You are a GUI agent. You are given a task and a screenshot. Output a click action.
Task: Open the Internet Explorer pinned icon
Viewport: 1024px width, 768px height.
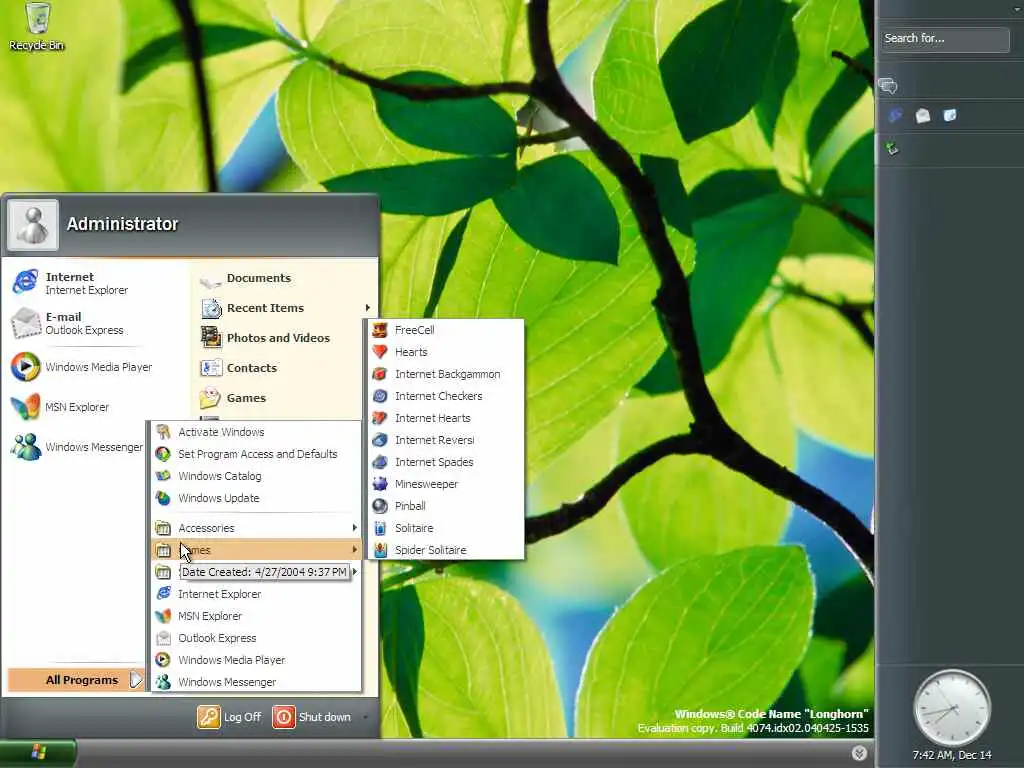pos(25,281)
